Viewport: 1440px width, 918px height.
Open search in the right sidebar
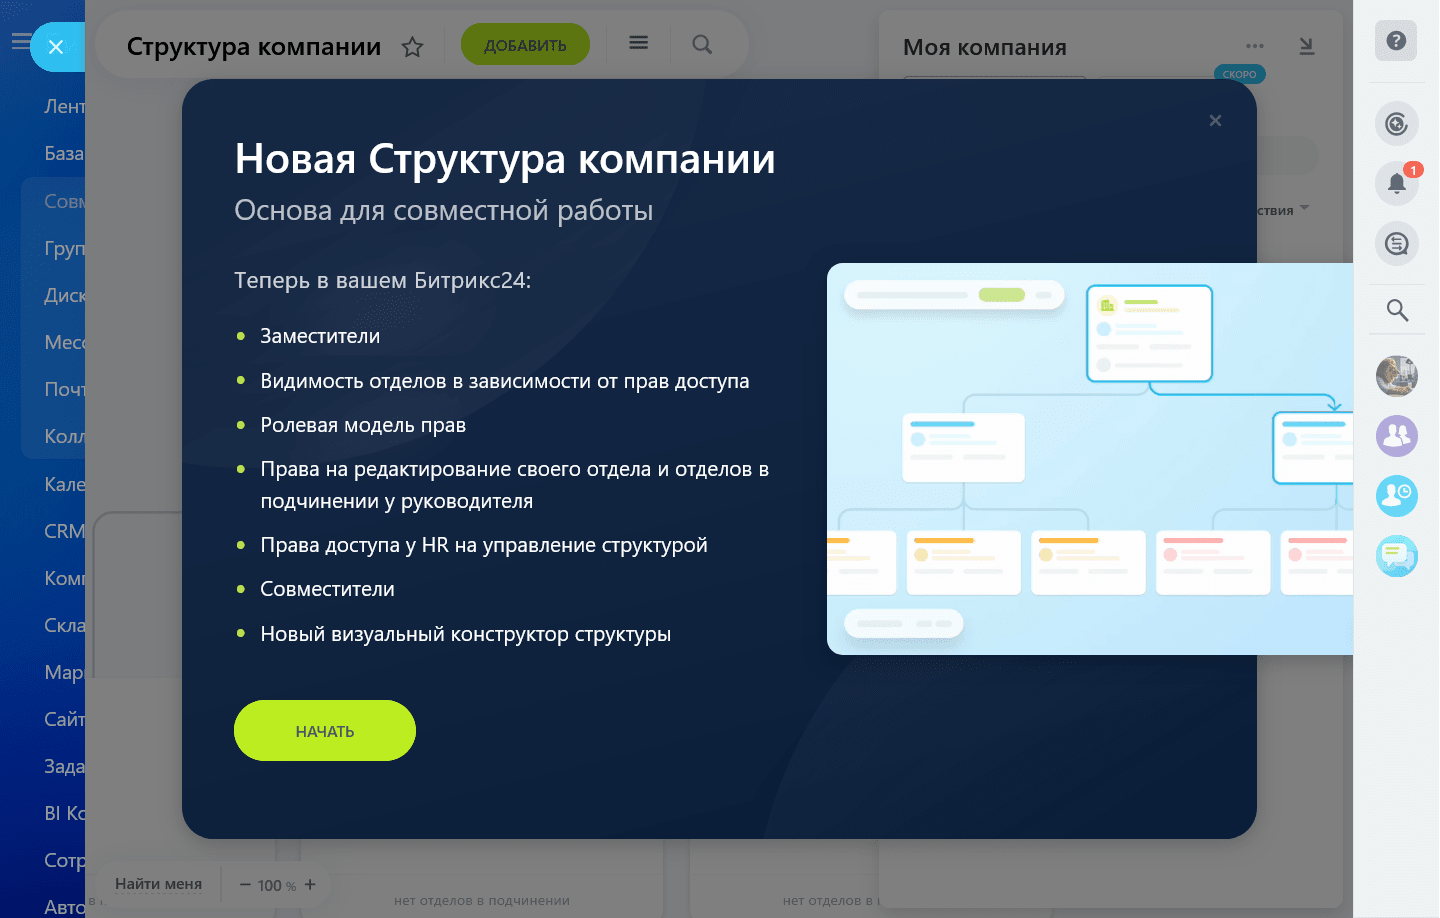click(1396, 310)
